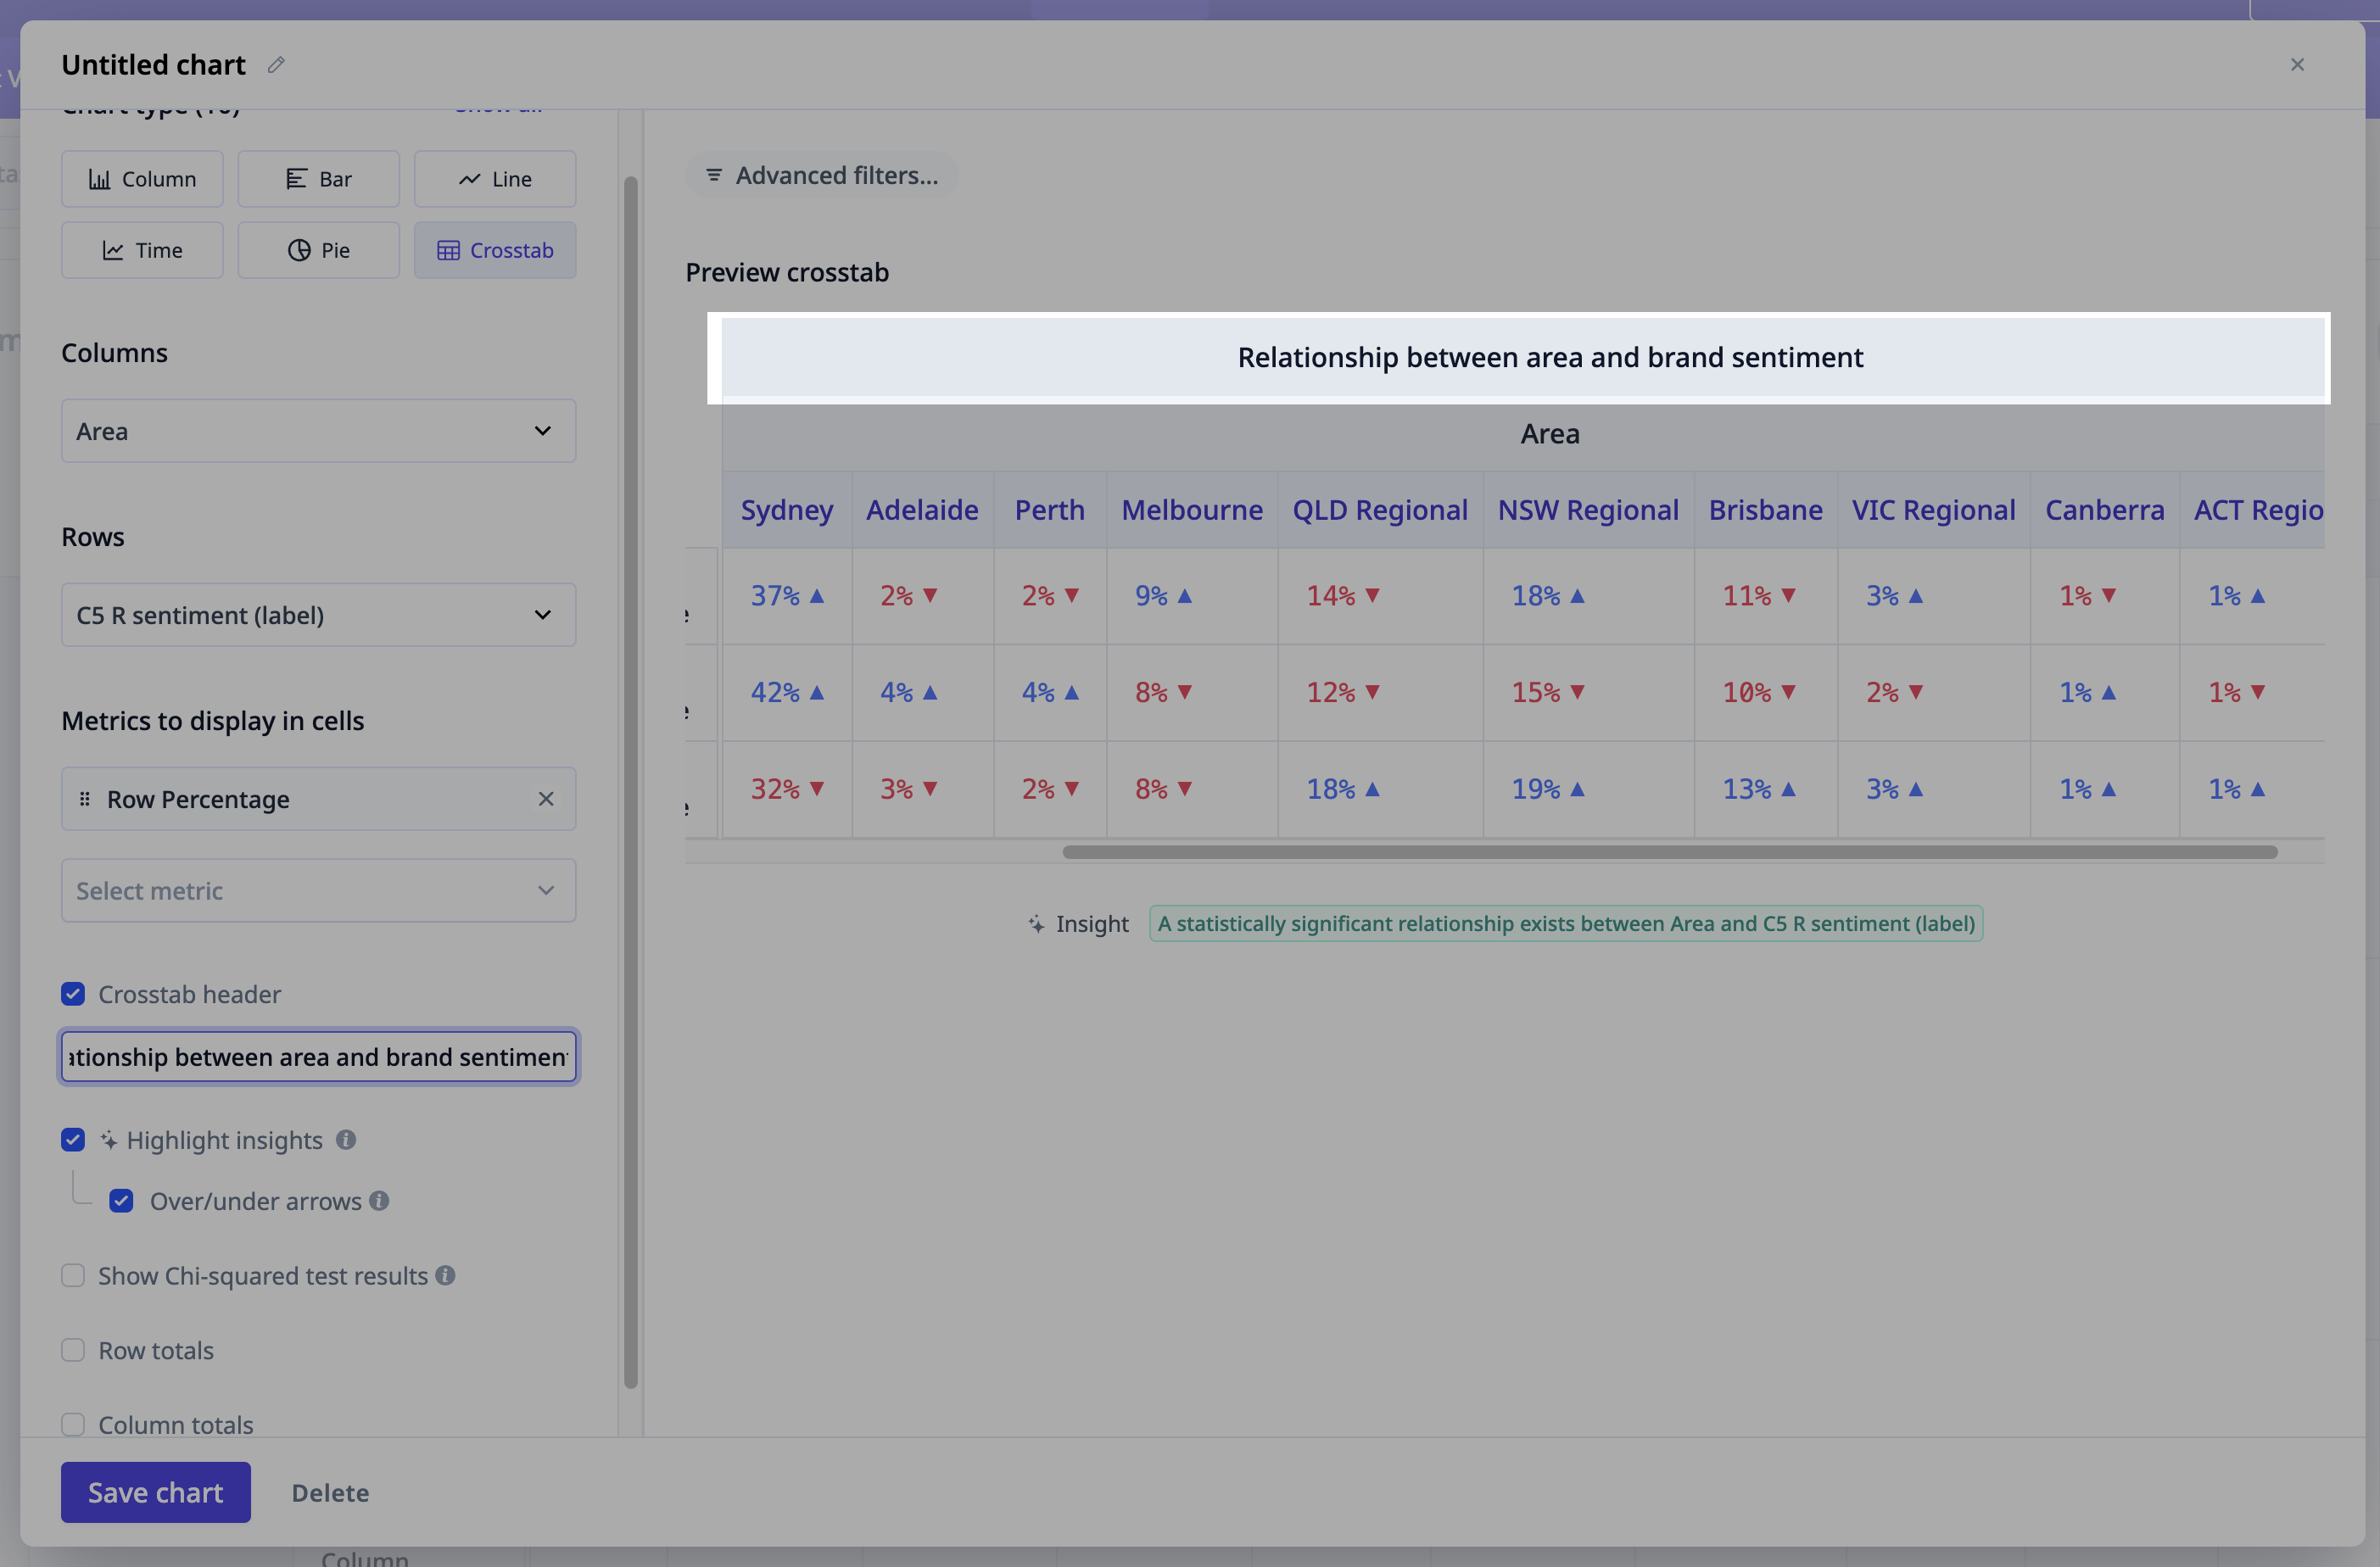Open the Area columns dropdown
Image resolution: width=2380 pixels, height=1567 pixels.
[x=318, y=431]
